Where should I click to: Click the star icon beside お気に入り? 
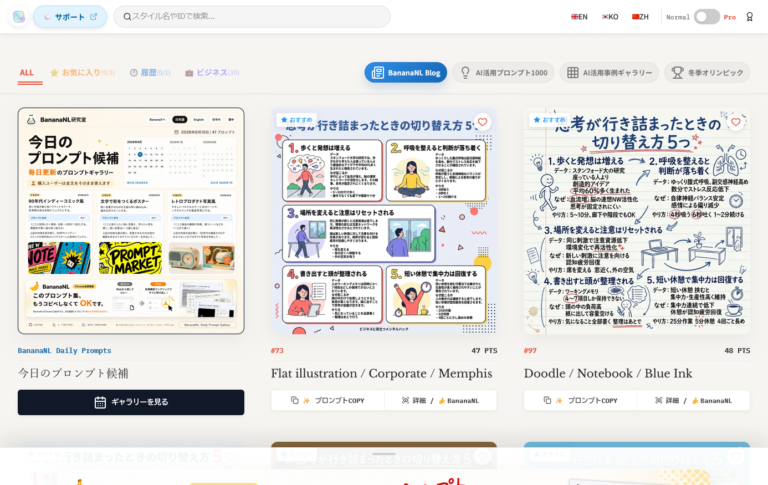pos(54,73)
